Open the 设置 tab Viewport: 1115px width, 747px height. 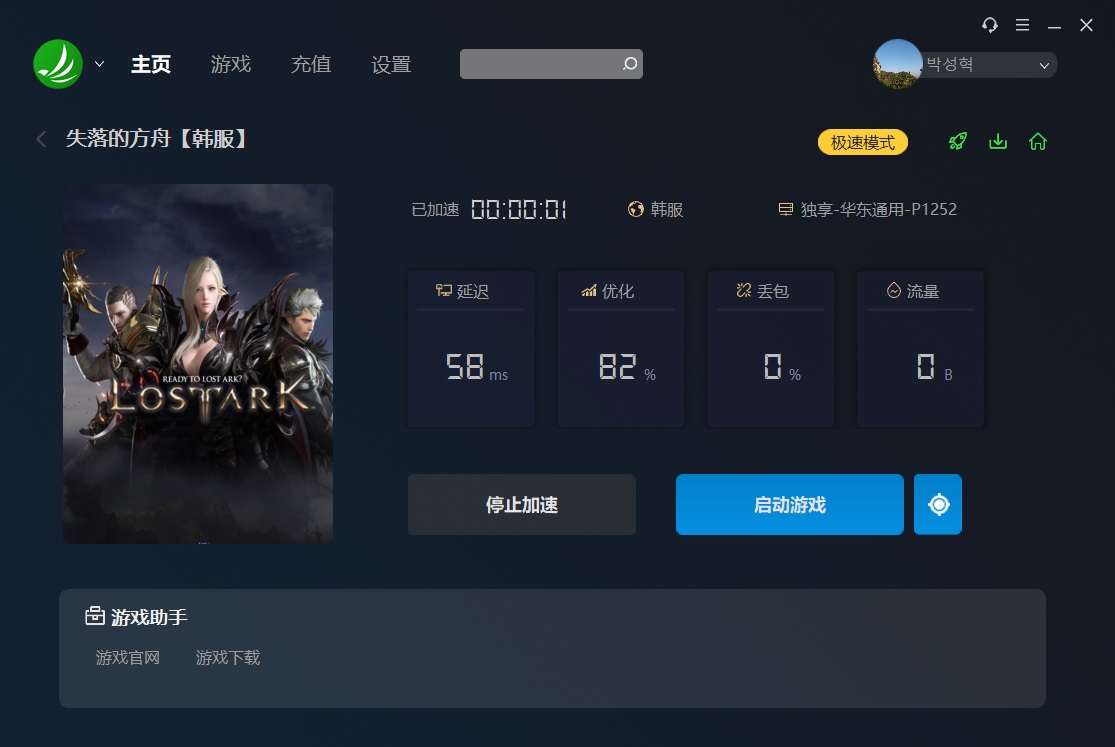pyautogui.click(x=391, y=64)
